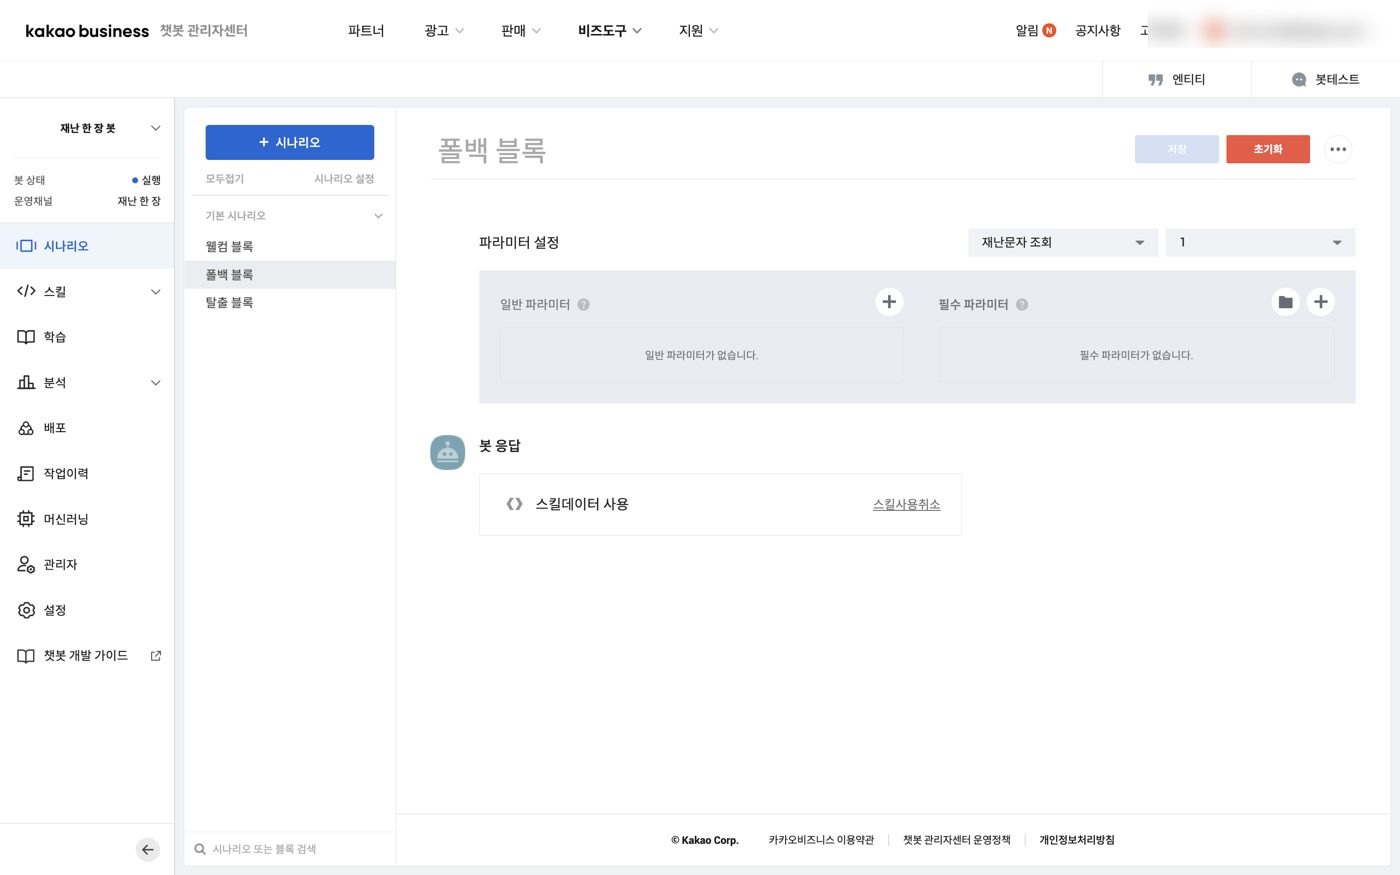Edit the 폴백 블록 block title

point(492,150)
